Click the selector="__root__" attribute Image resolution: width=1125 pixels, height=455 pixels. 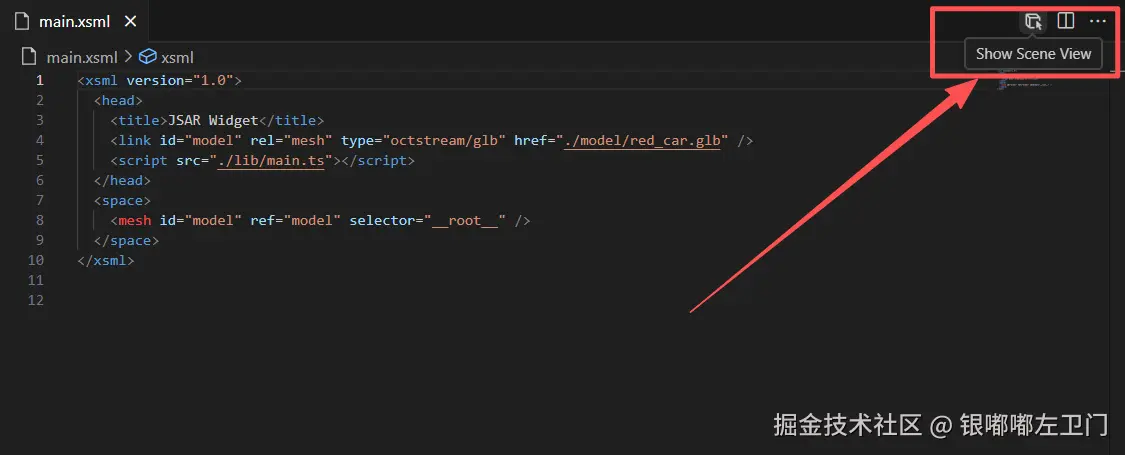(428, 220)
